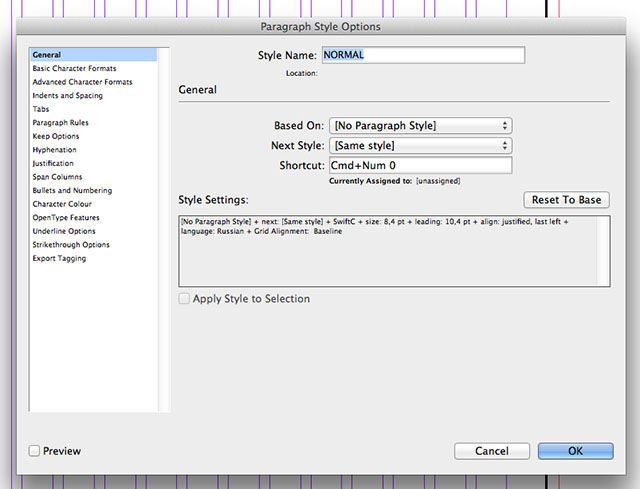Toggle Apply Style to Selection checkbox

click(x=184, y=298)
